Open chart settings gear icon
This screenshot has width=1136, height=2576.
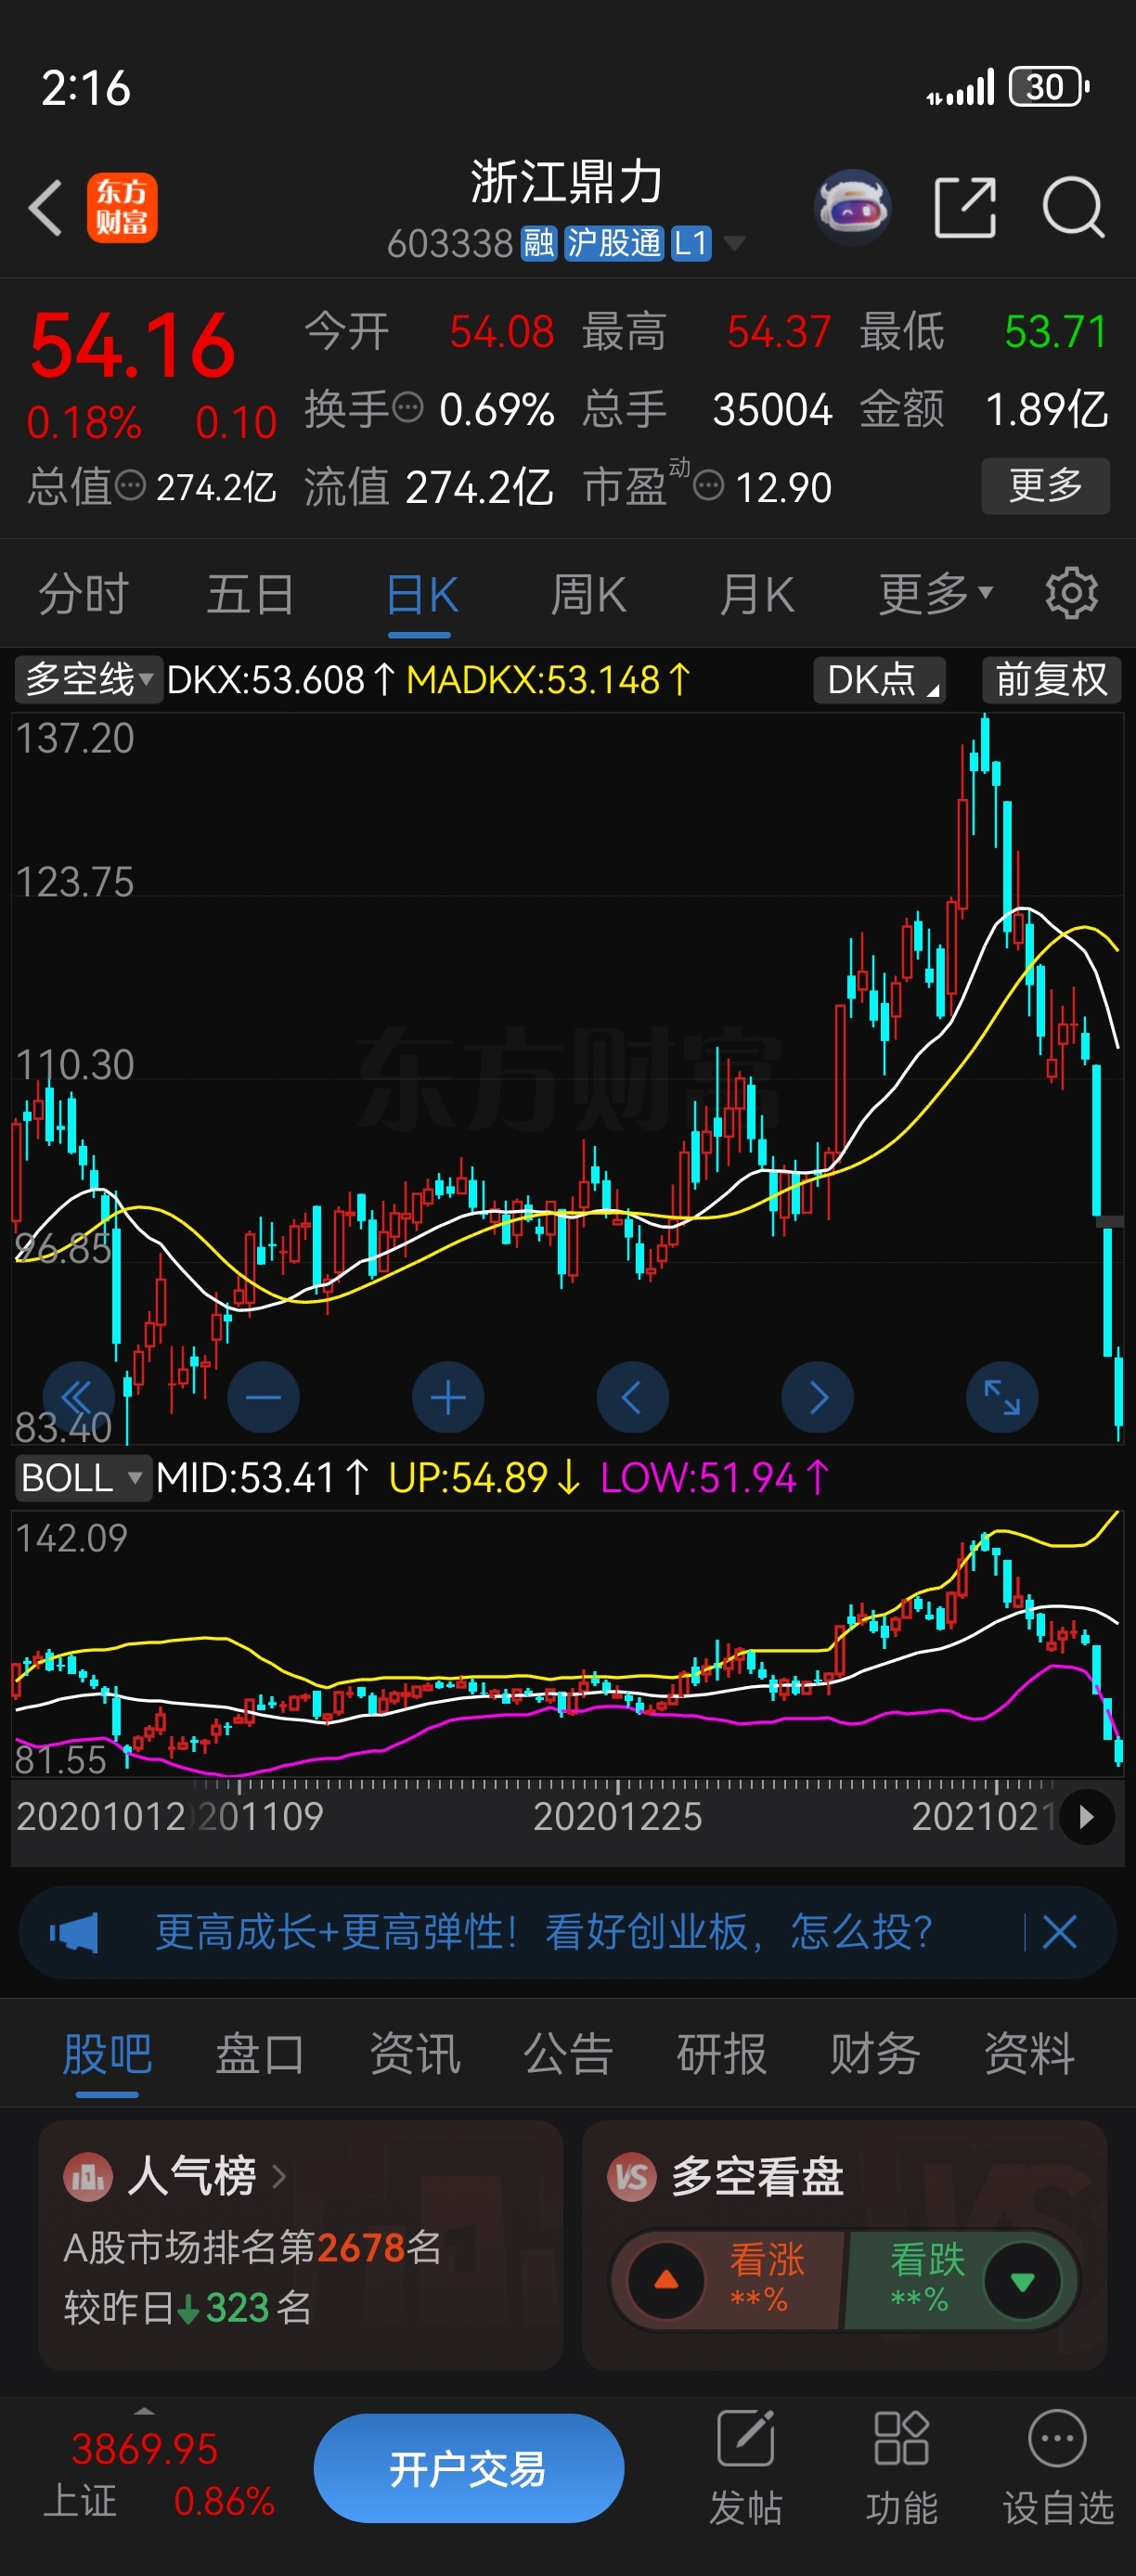coord(1071,594)
